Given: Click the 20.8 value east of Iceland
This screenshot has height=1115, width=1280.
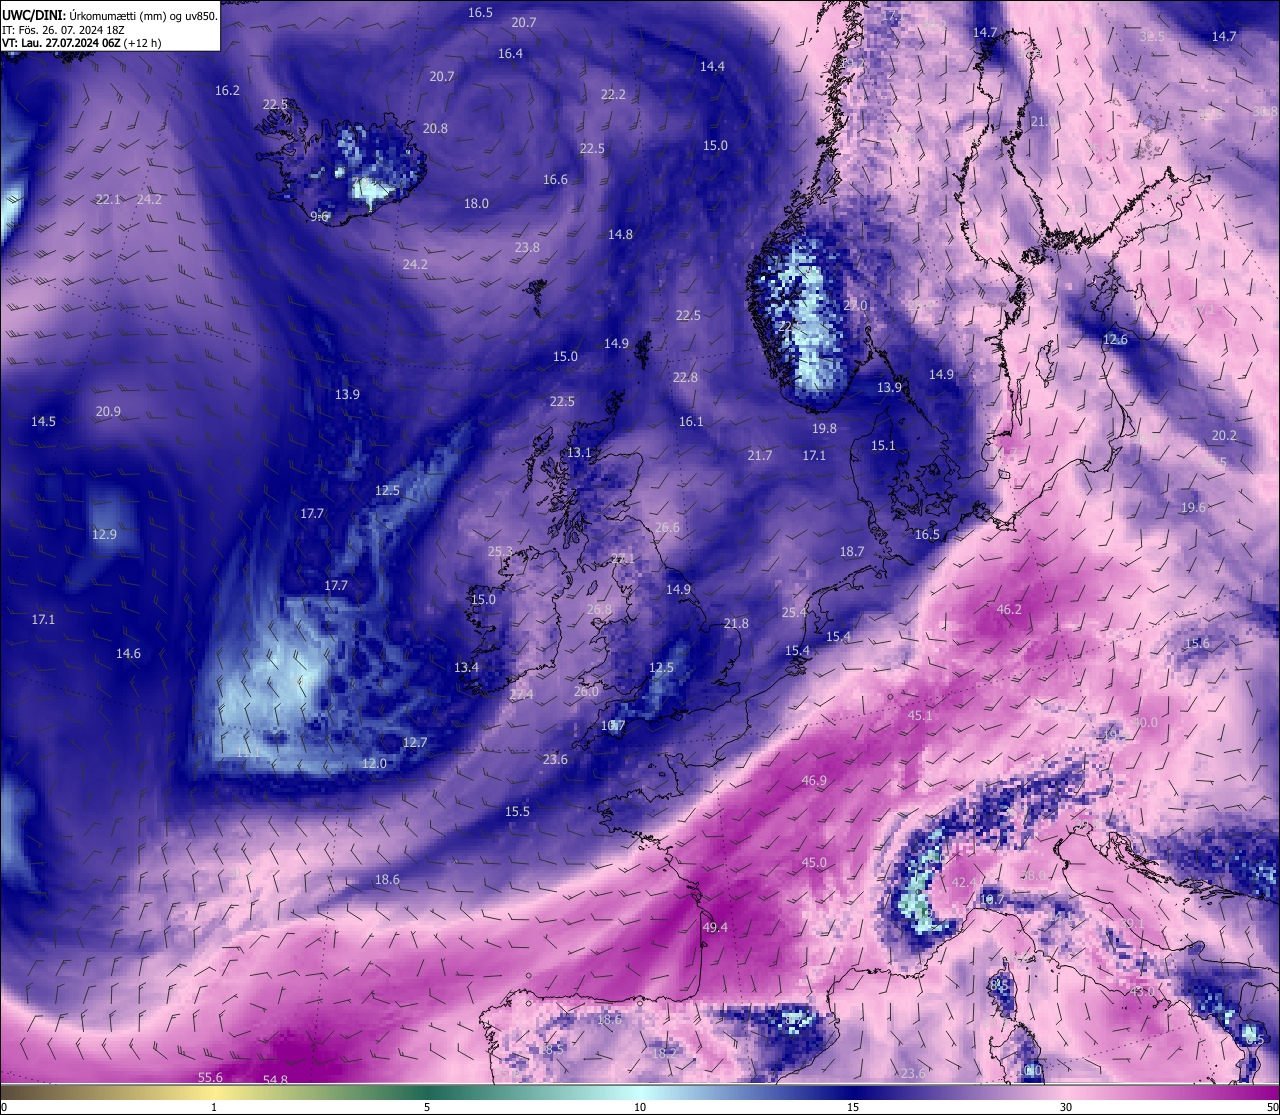Looking at the screenshot, I should tap(435, 129).
